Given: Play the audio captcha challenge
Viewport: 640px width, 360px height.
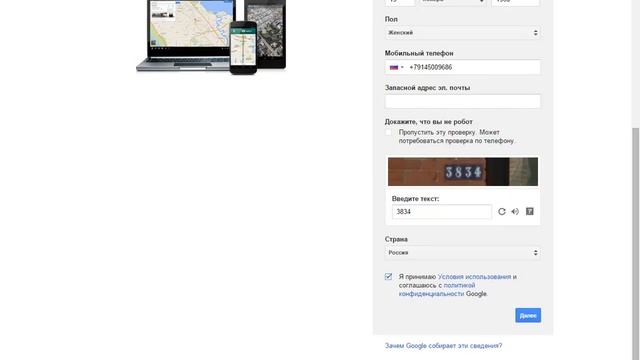Looking at the screenshot, I should (515, 211).
